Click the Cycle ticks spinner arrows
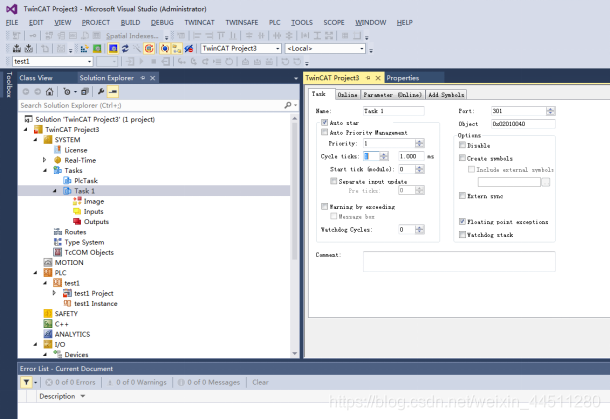610x420 pixels. [384, 156]
